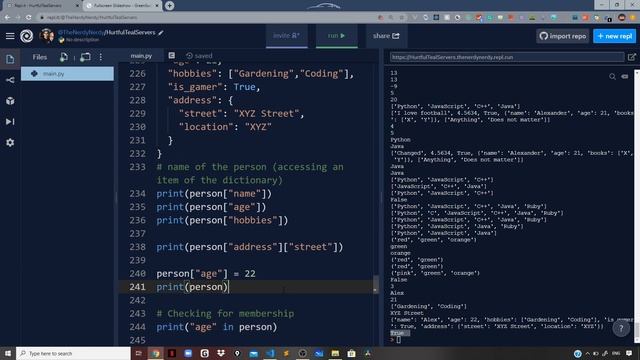Switch to first browser tab Repl.it
Viewport: 640px width, 360px height.
[41, 6]
